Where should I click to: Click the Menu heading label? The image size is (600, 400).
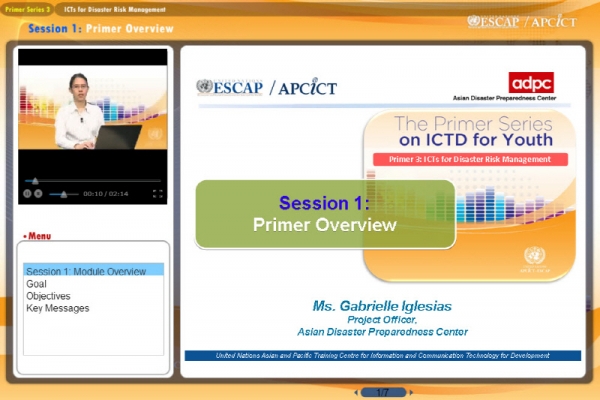coord(37,236)
